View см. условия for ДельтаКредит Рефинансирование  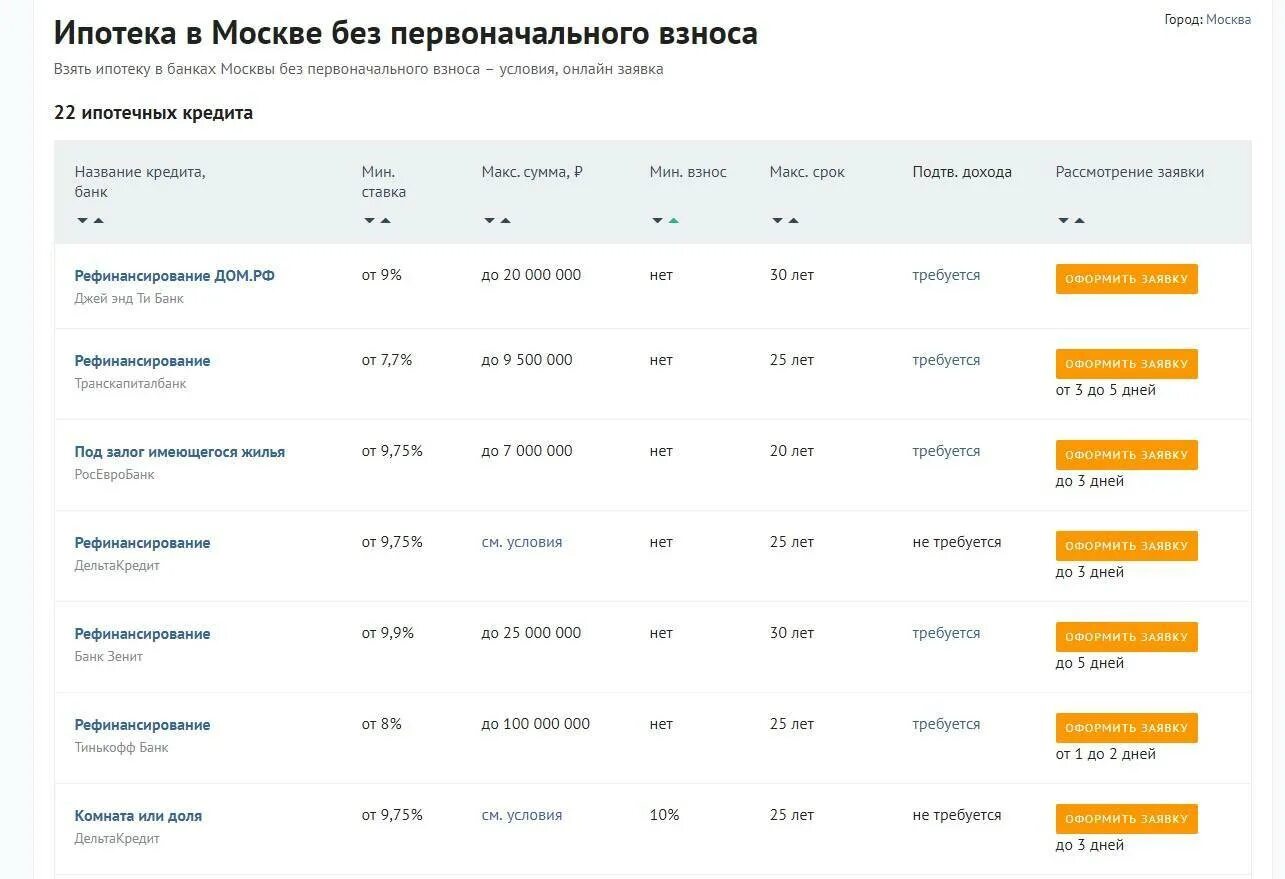(x=521, y=542)
